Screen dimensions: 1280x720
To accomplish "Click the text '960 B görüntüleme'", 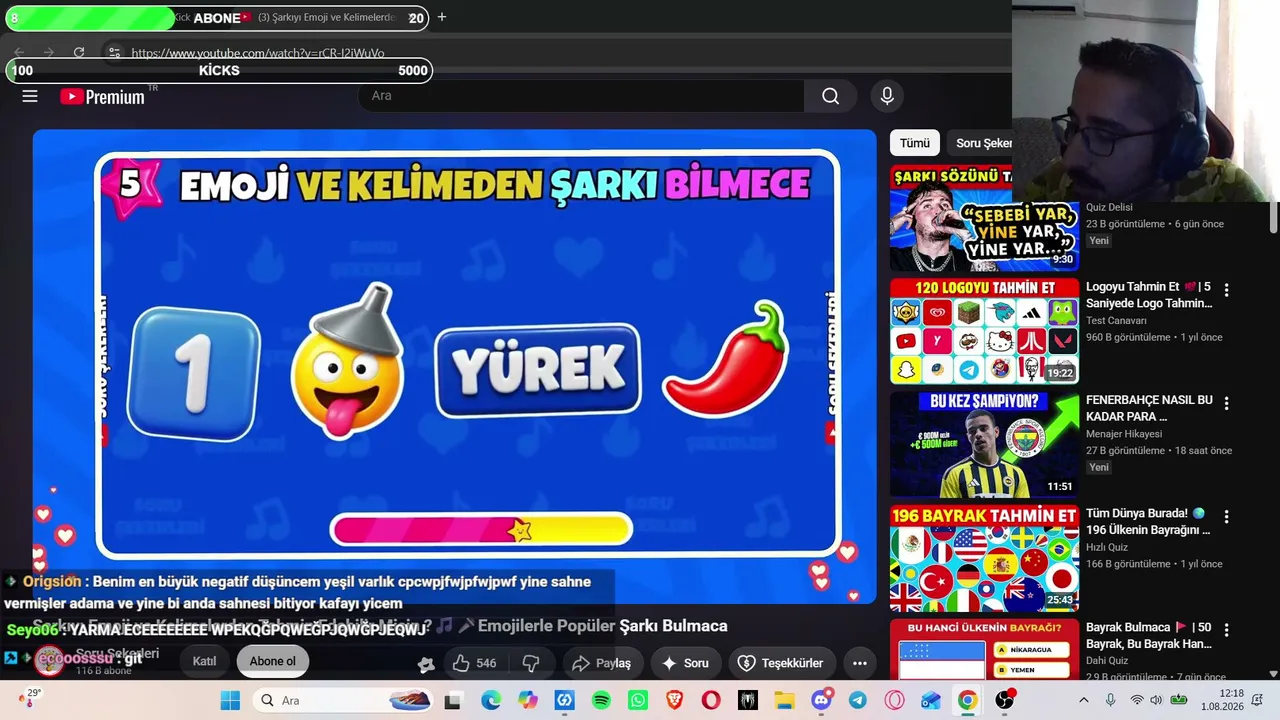I will coord(1128,337).
